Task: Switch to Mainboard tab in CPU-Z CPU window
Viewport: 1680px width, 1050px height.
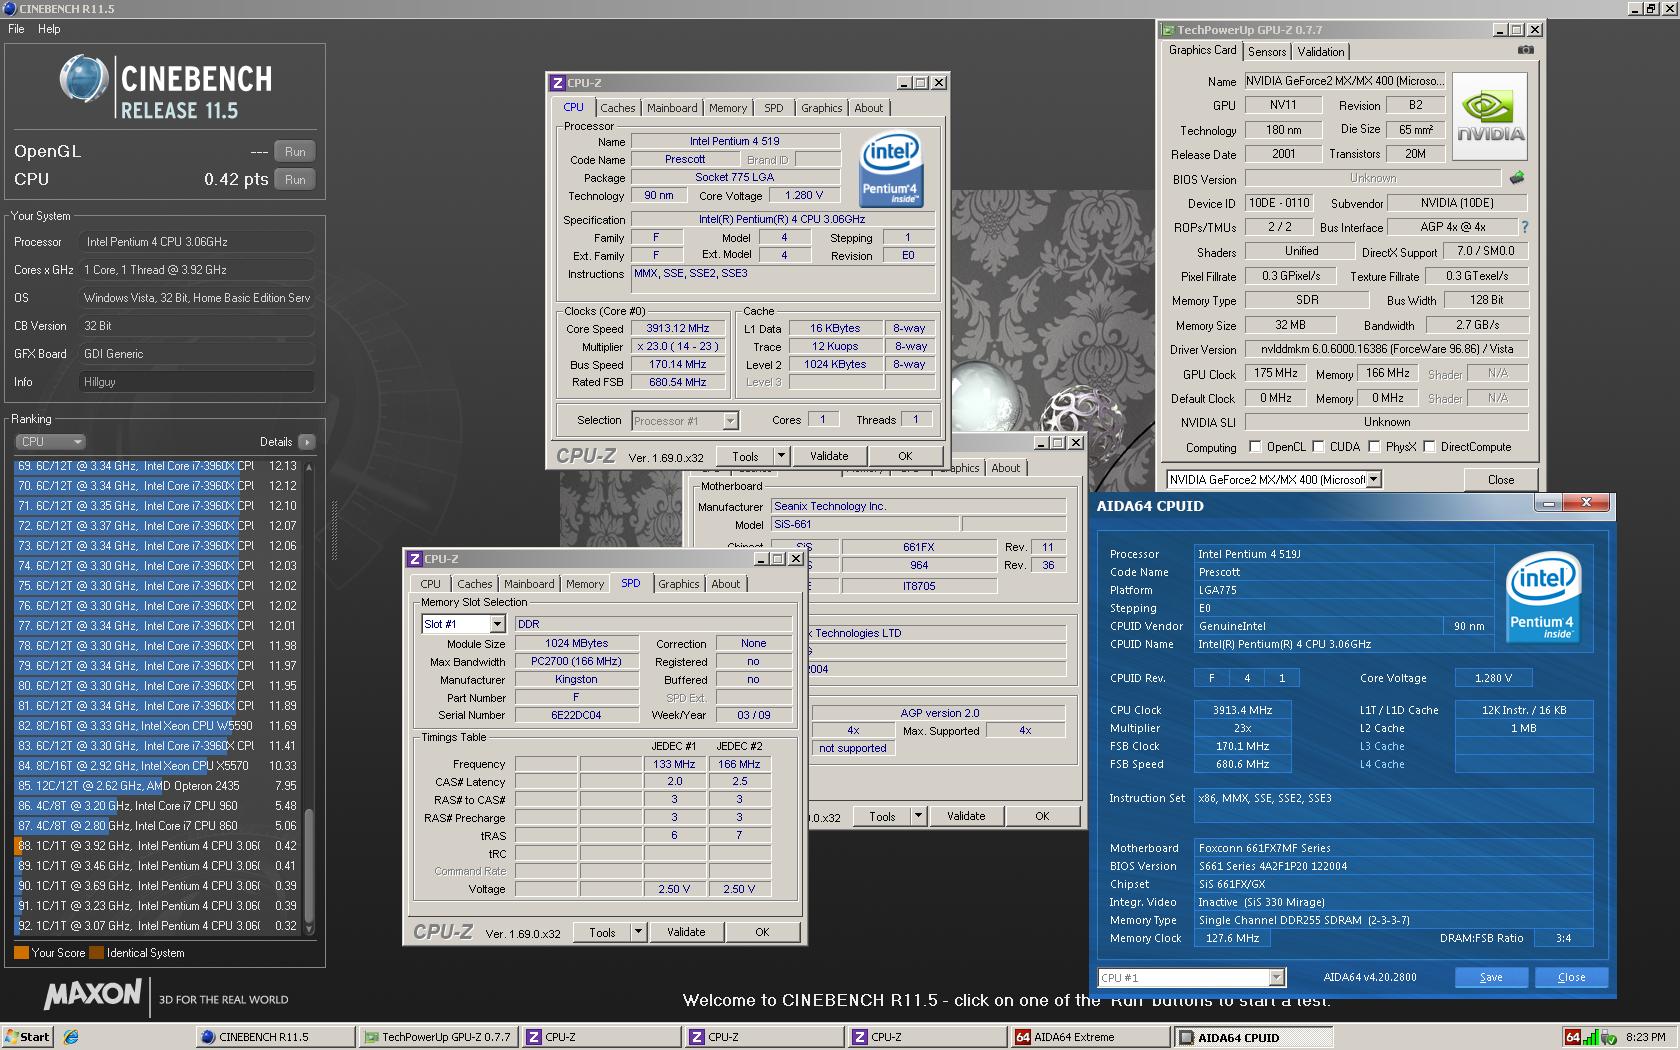Action: coord(672,108)
